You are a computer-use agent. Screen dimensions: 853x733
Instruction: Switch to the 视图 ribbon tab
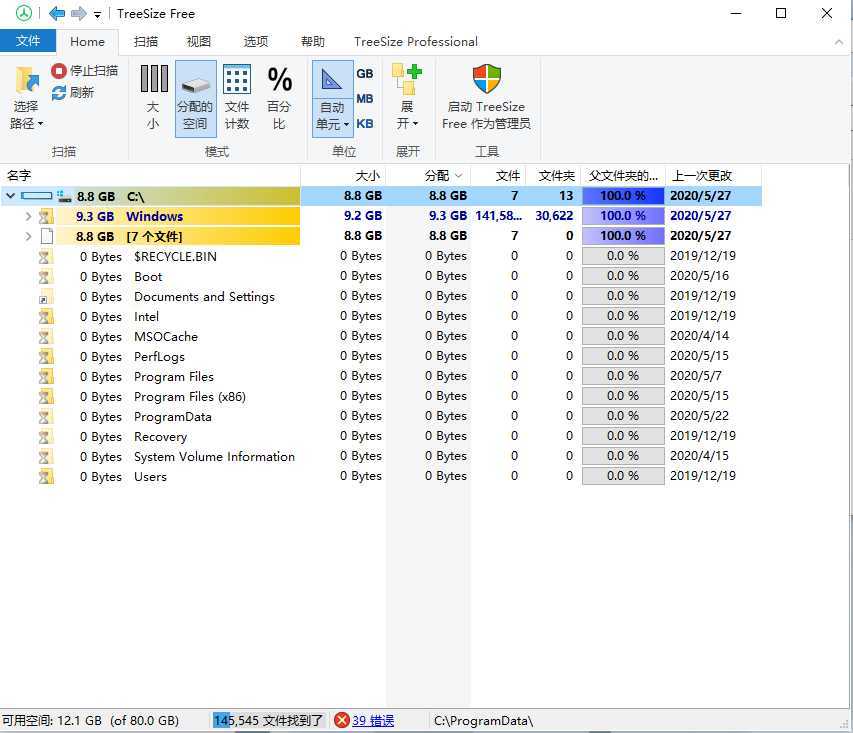199,42
